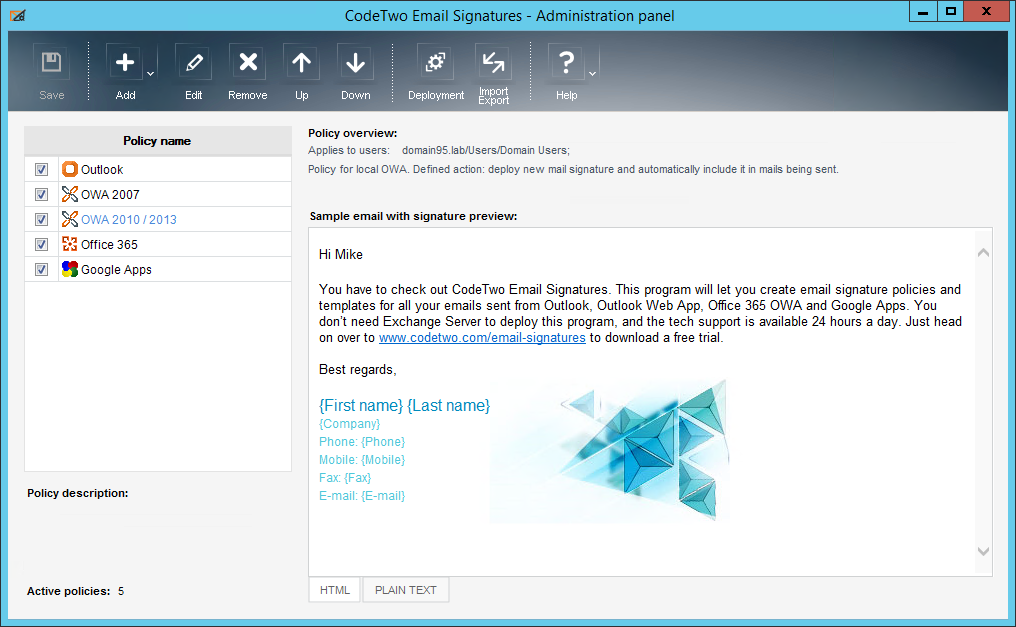Click the Hi Mike greeting text
1016x627 pixels.
click(341, 255)
